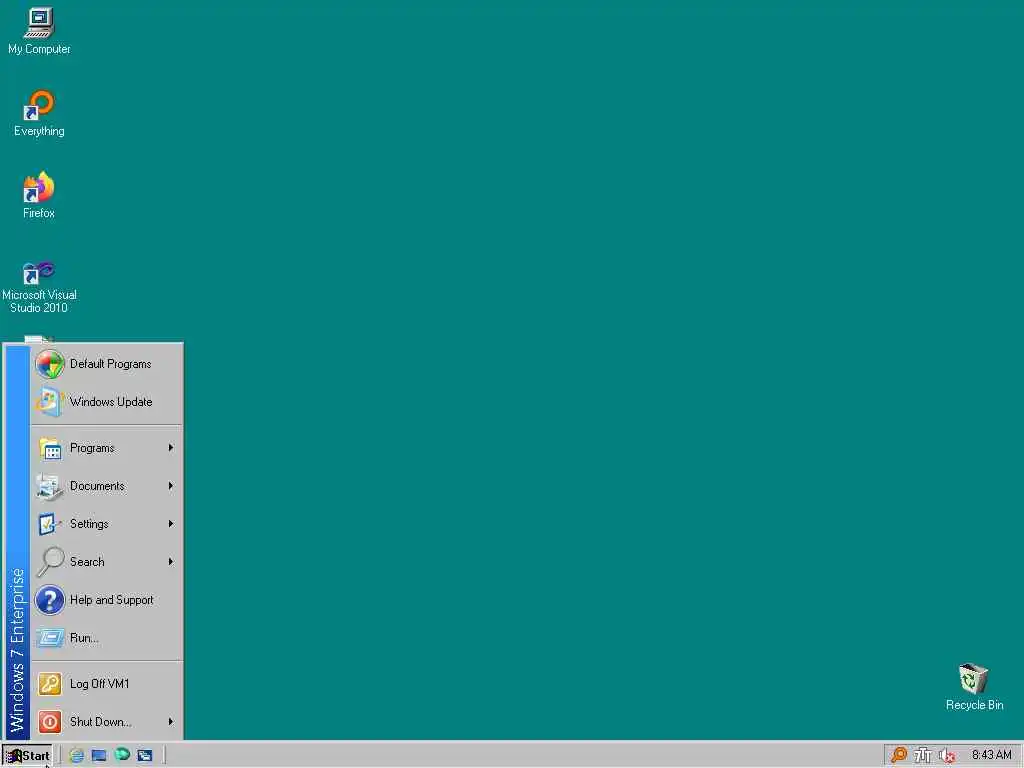This screenshot has width=1024, height=768.
Task: Click the 8:43 AM clock
Action: point(991,755)
